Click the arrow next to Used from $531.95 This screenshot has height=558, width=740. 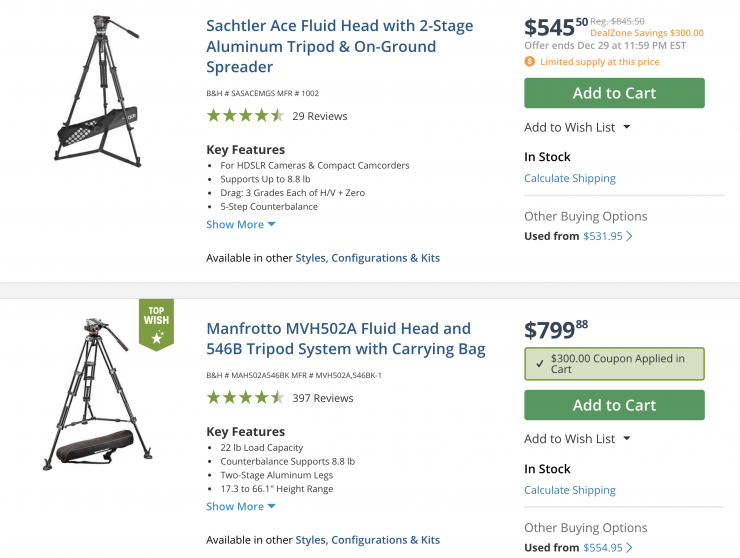629,237
